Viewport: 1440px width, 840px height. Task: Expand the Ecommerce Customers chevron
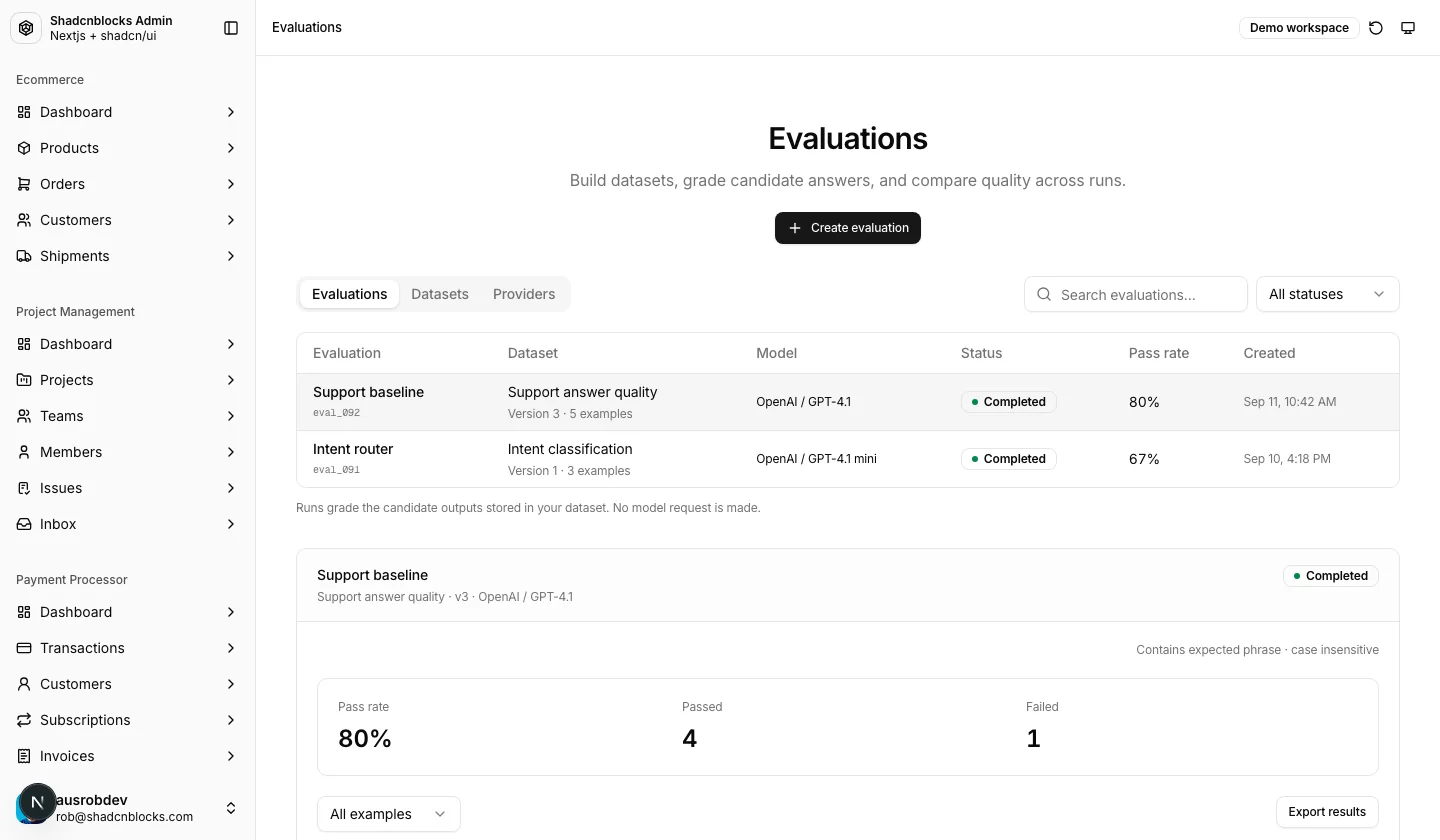coord(231,220)
